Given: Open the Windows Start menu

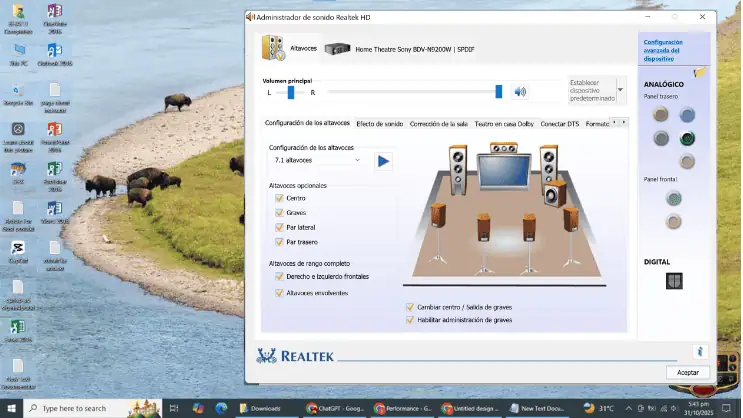Looking at the screenshot, I should pos(11,408).
